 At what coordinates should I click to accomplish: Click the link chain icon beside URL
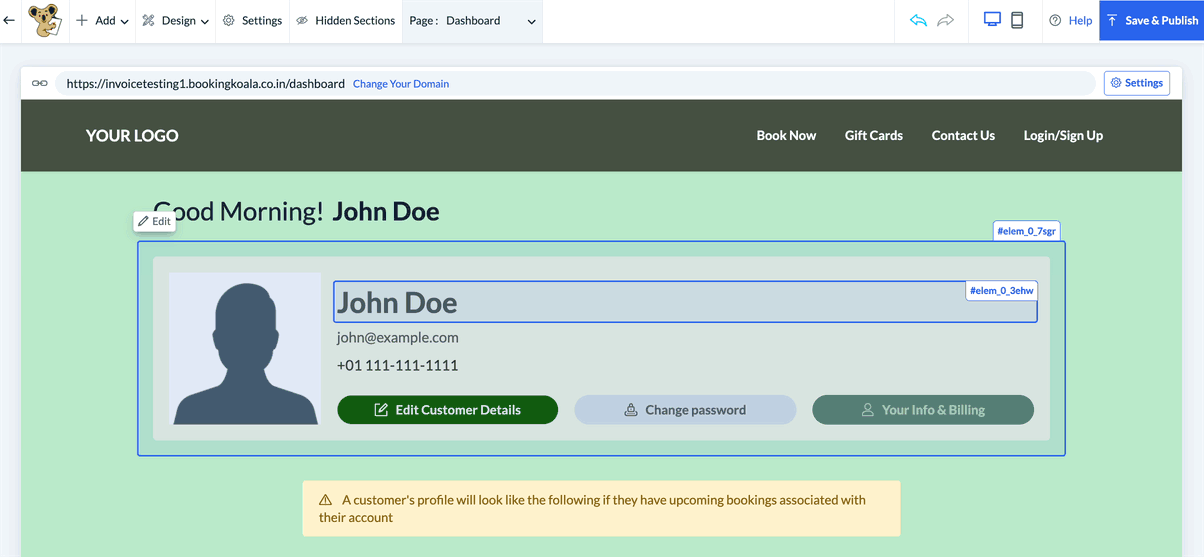(x=40, y=83)
